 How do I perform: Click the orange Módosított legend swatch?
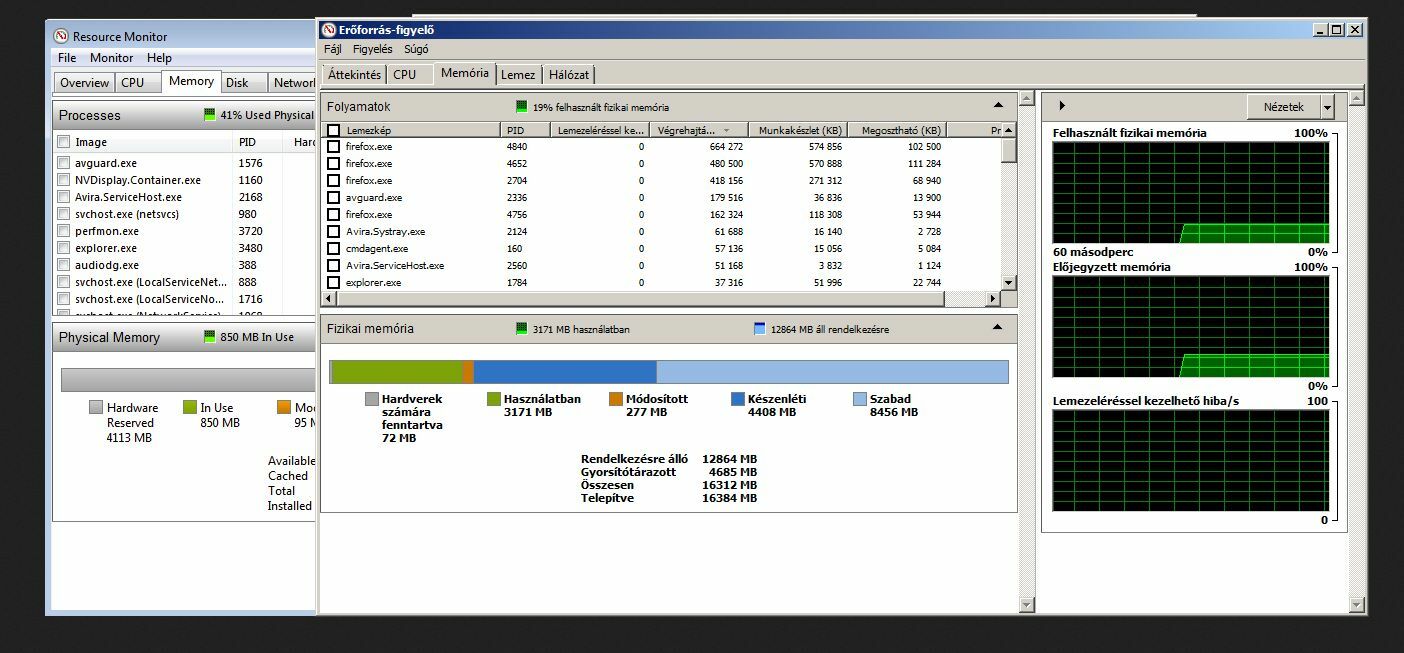click(616, 399)
